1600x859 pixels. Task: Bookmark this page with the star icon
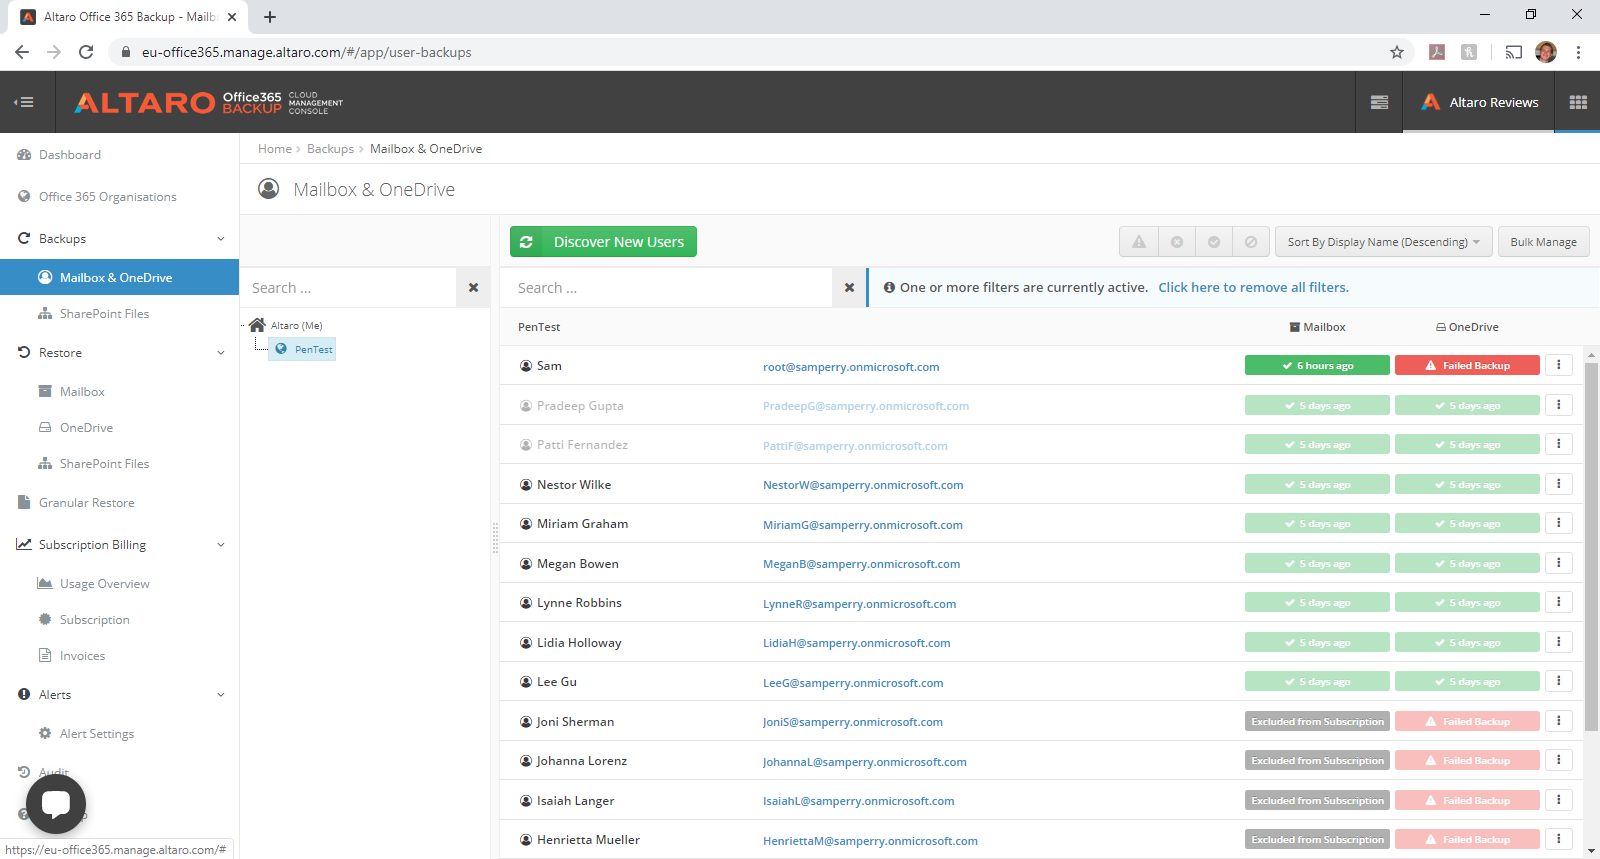pos(1397,52)
